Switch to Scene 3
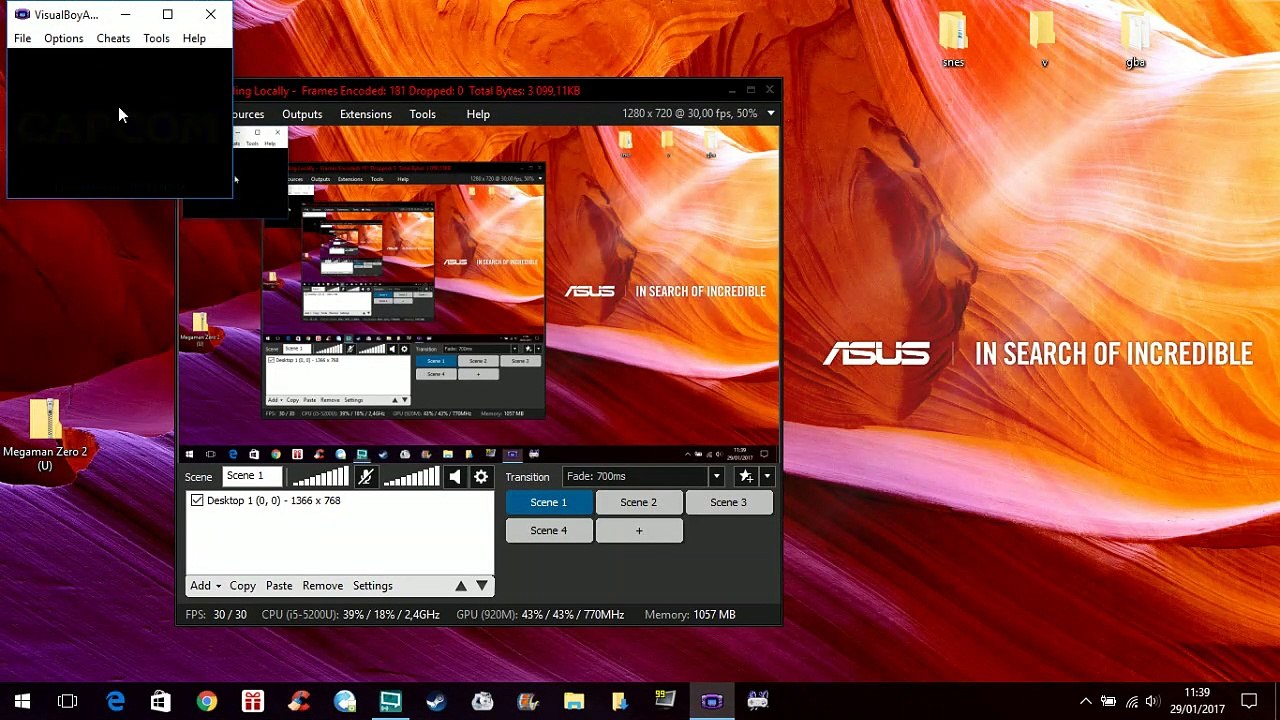This screenshot has width=1280, height=720. [729, 502]
